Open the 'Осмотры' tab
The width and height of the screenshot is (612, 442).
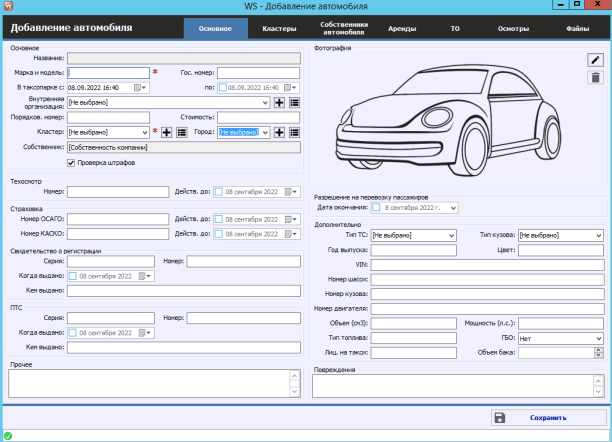[513, 29]
